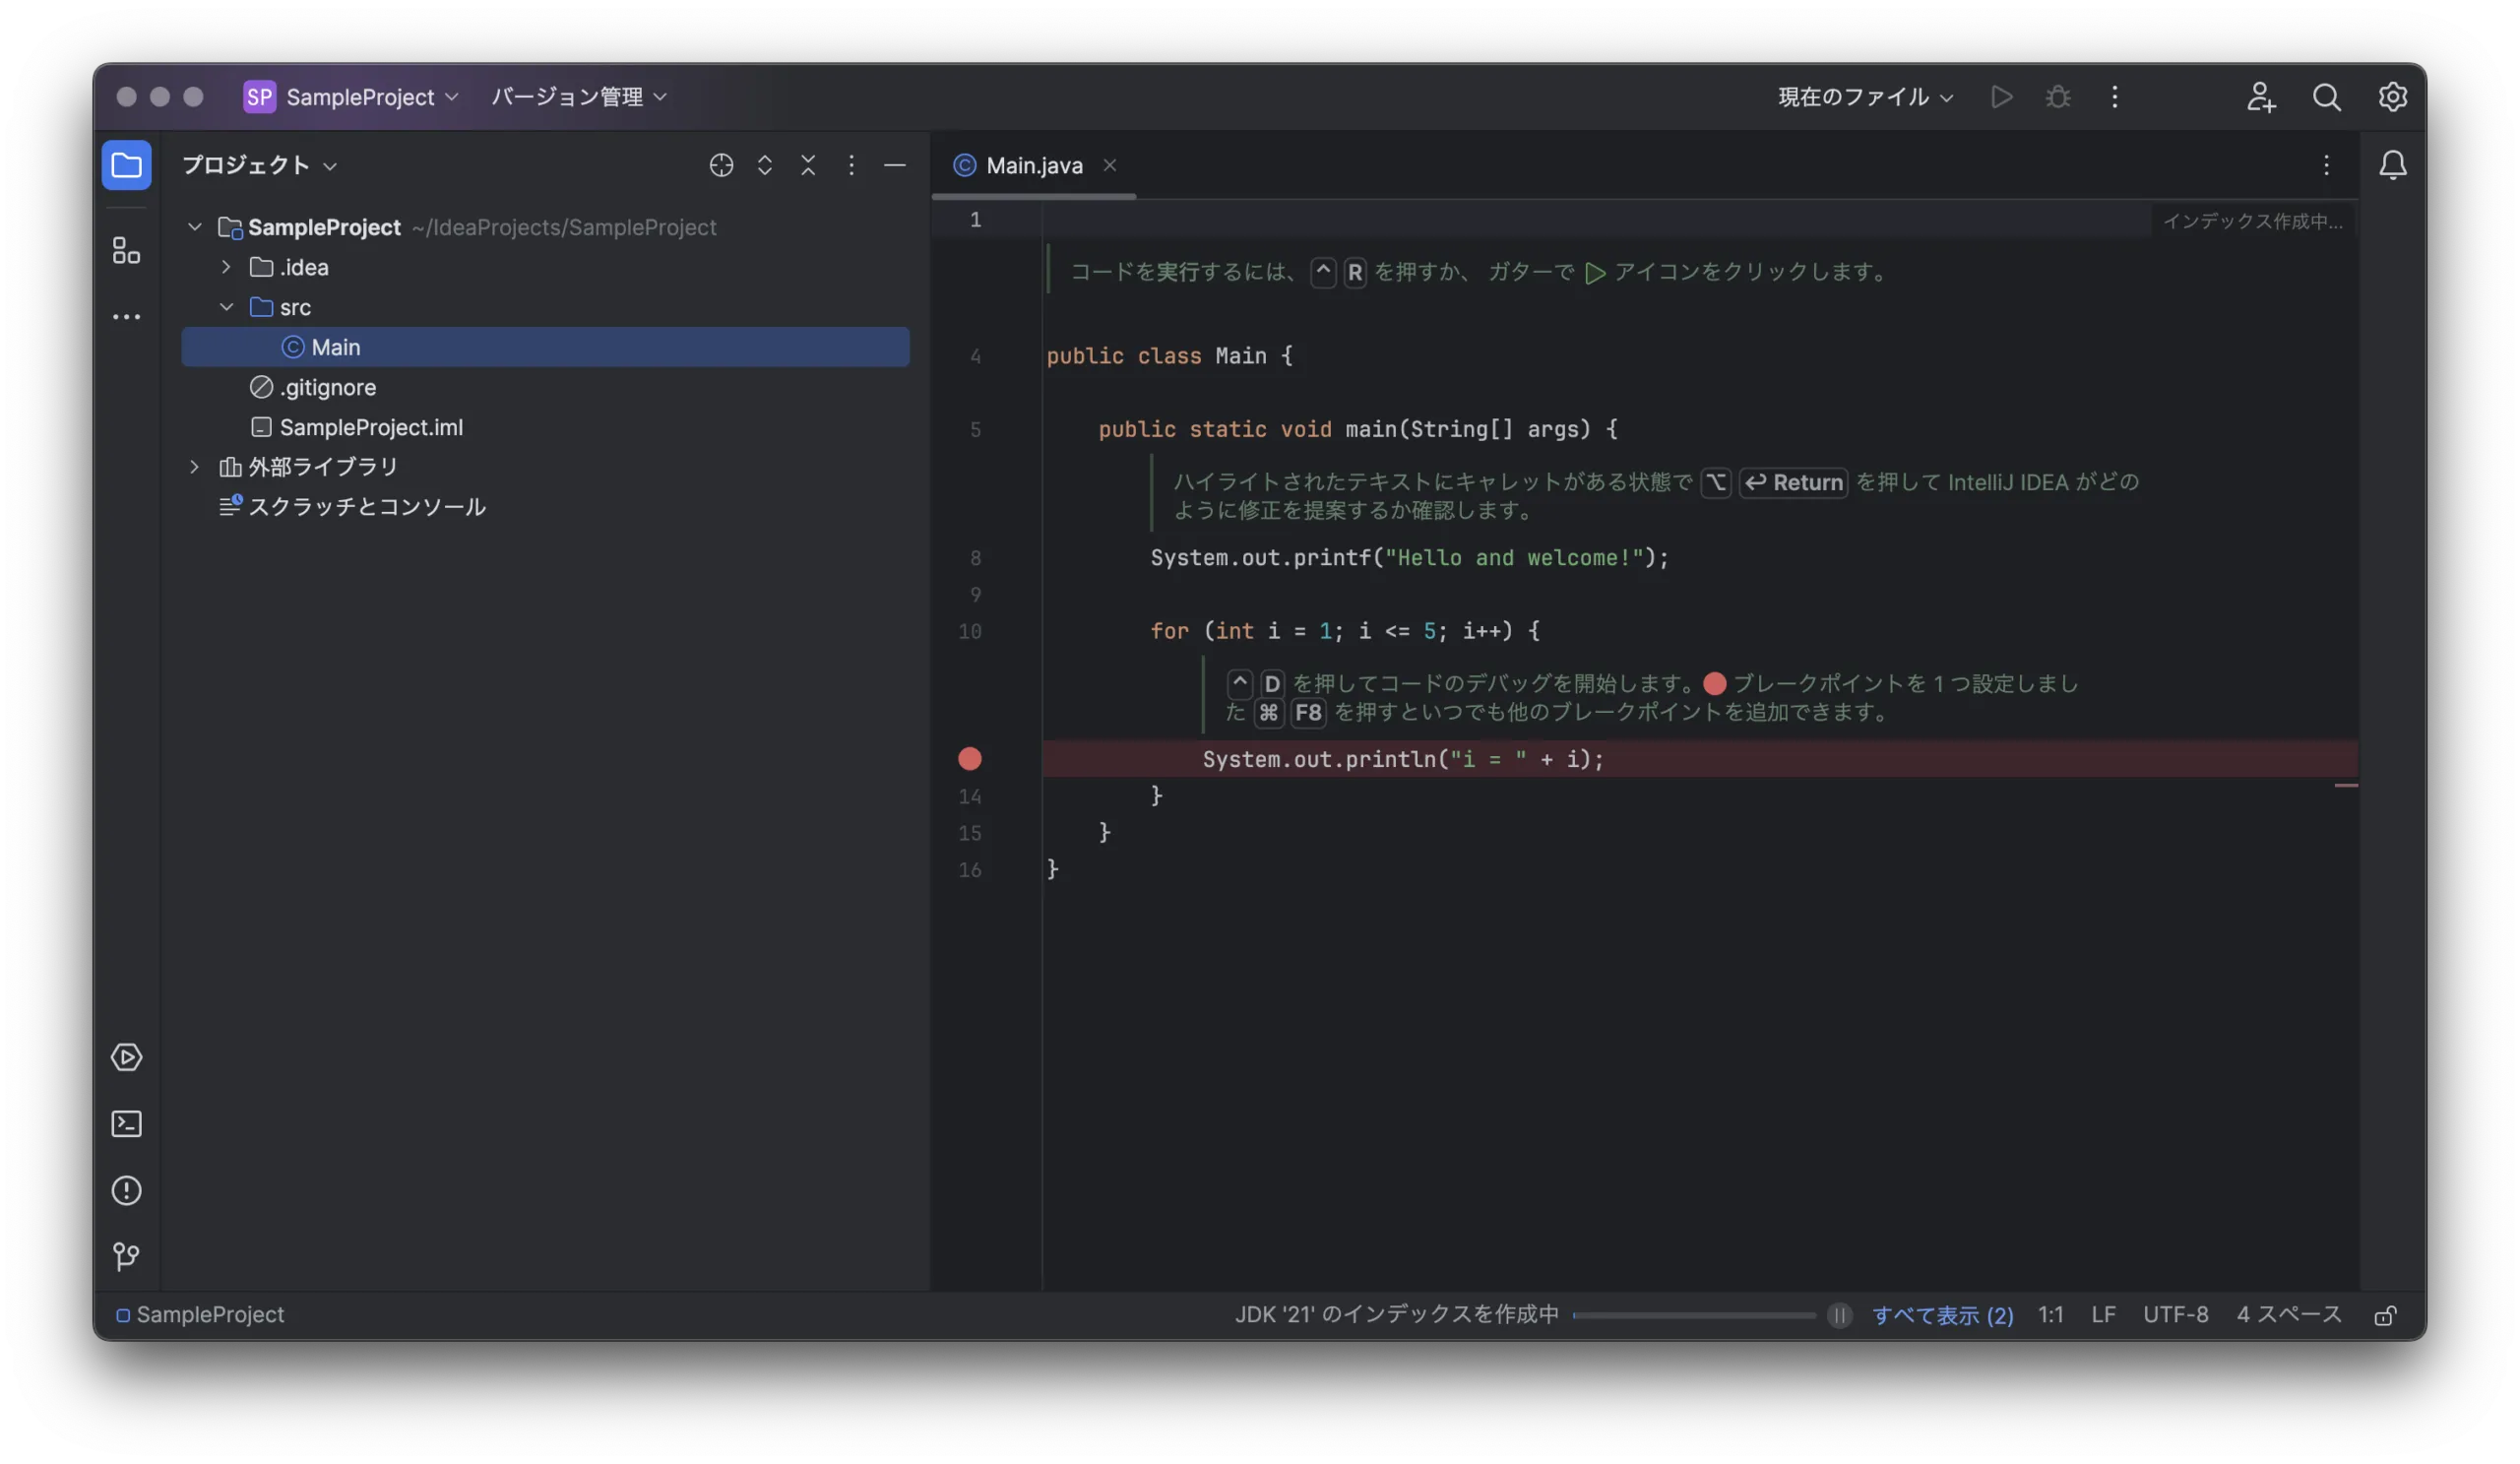
Task: Pause the JDK indexing process
Action: point(1839,1315)
